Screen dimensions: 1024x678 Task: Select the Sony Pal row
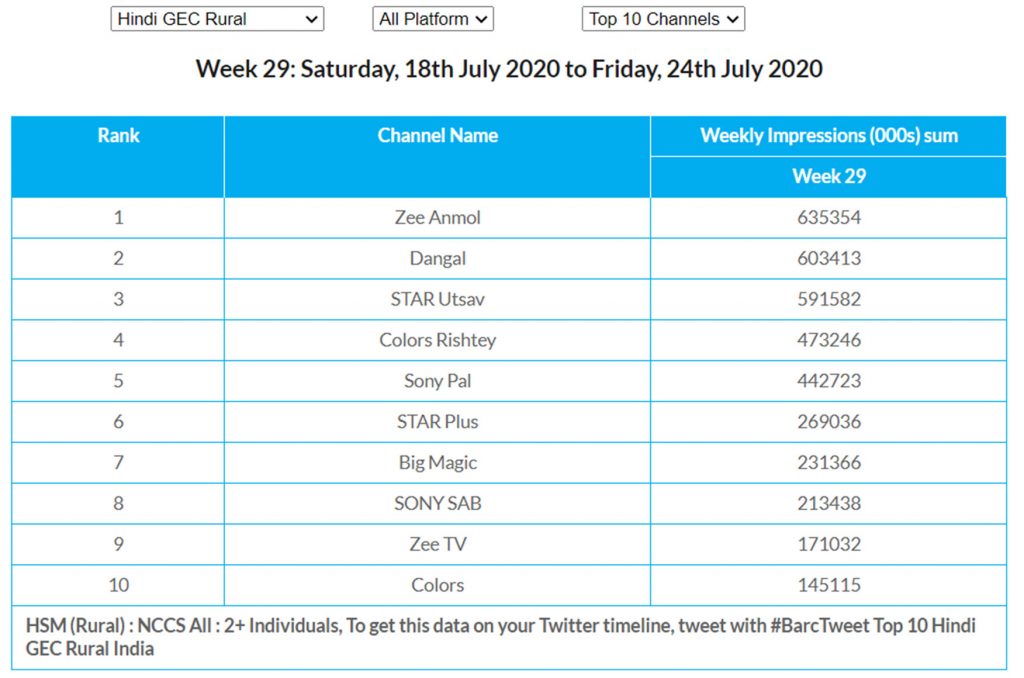[x=437, y=381]
